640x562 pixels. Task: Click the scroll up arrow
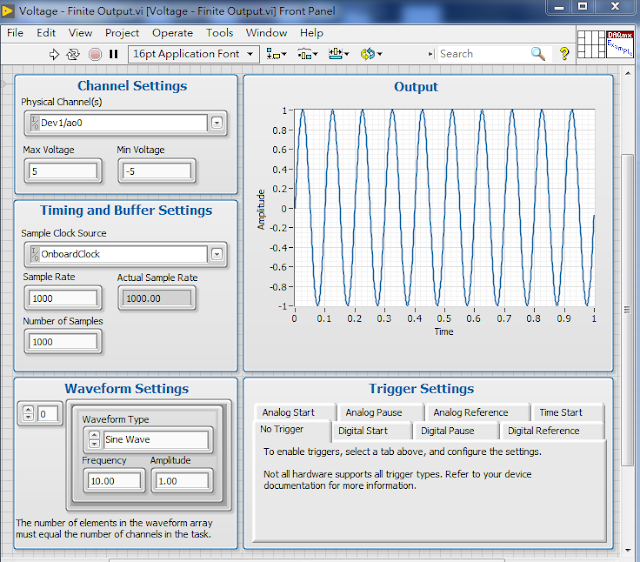627,73
